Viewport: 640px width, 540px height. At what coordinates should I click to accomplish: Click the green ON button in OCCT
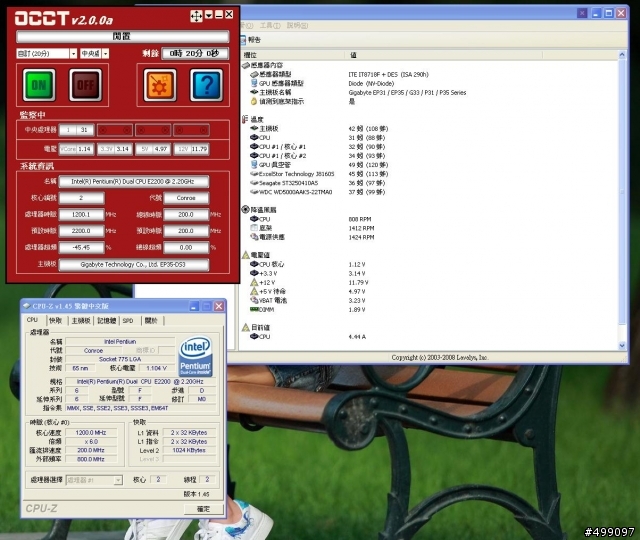39,85
